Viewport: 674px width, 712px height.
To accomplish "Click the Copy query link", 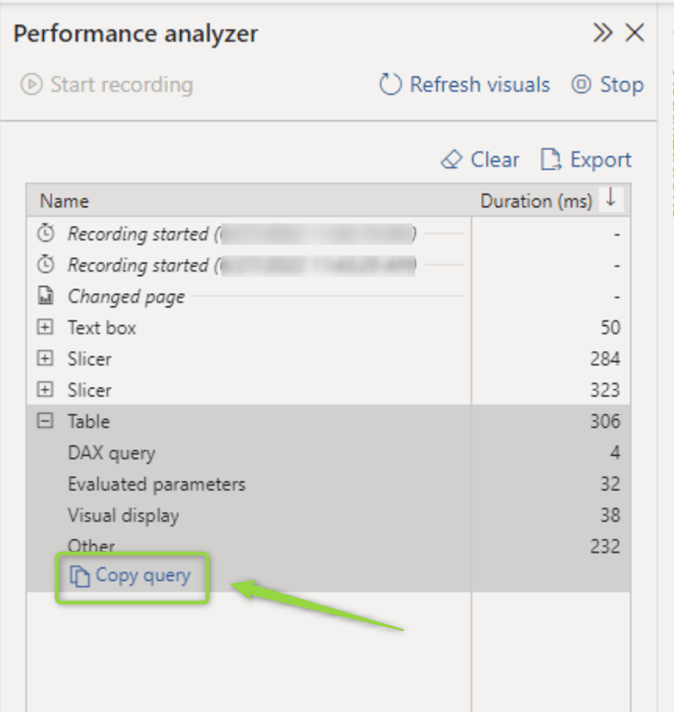I will pyautogui.click(x=142, y=576).
